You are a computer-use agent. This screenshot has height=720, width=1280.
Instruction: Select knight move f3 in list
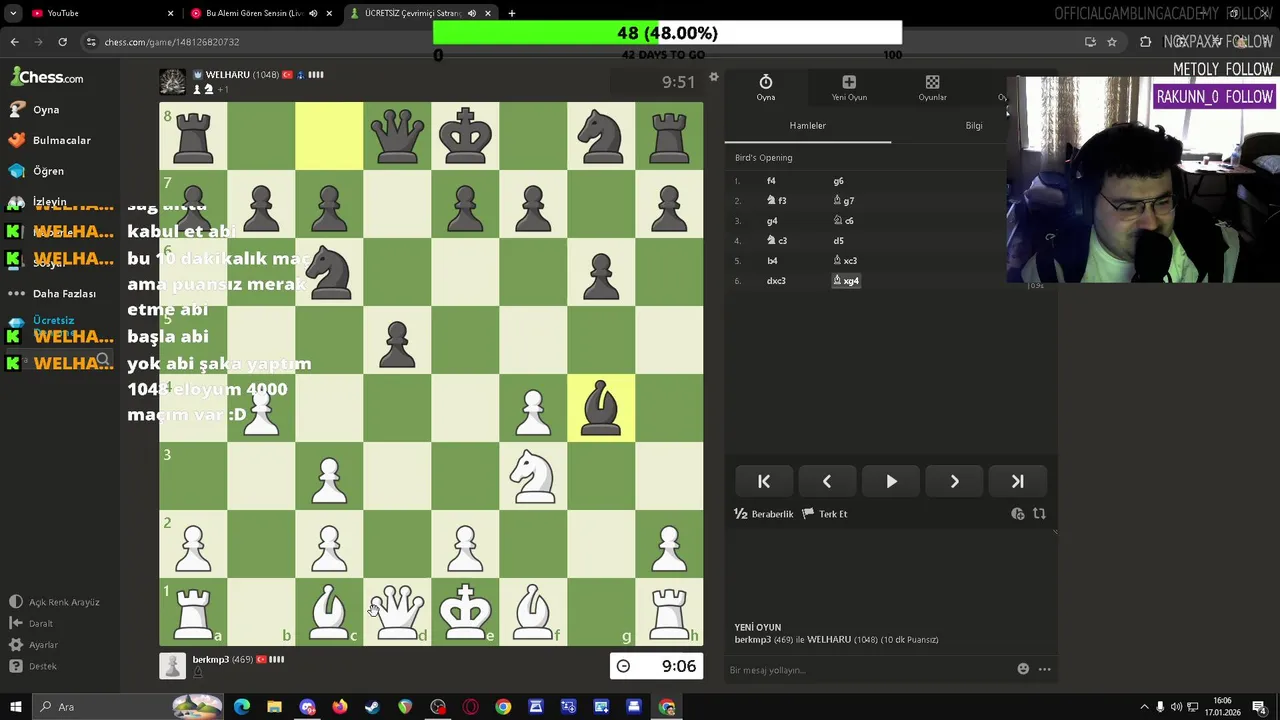click(x=776, y=201)
